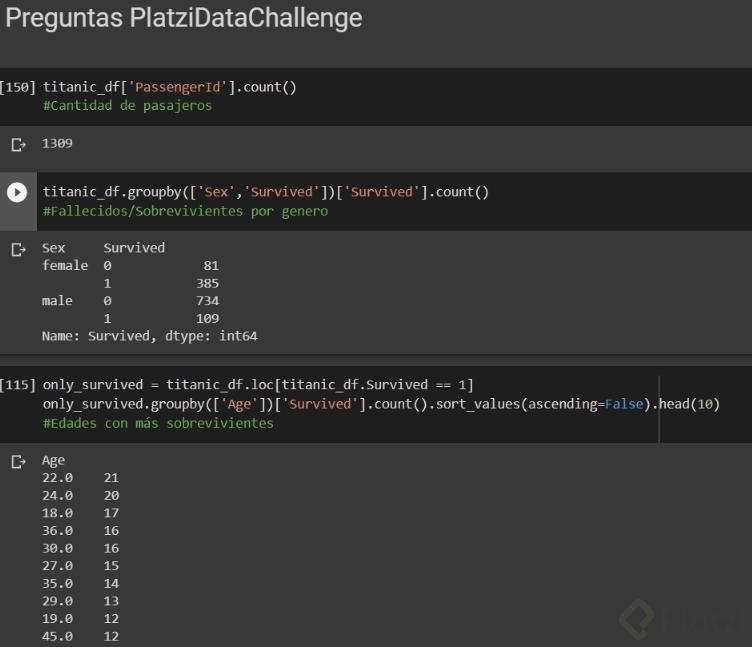Image resolution: width=752 pixels, height=647 pixels.
Task: Click the age row 18.0
Action: point(57,513)
